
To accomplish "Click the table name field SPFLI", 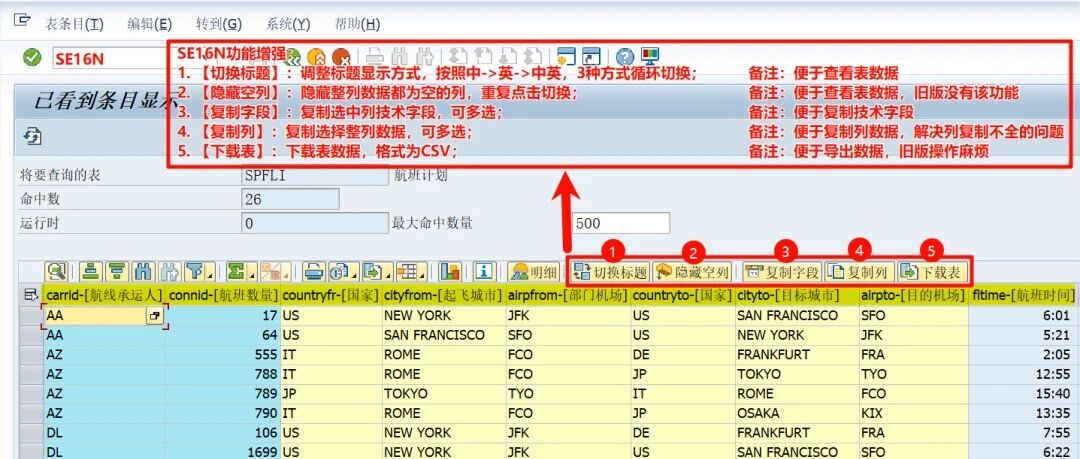I will point(315,175).
